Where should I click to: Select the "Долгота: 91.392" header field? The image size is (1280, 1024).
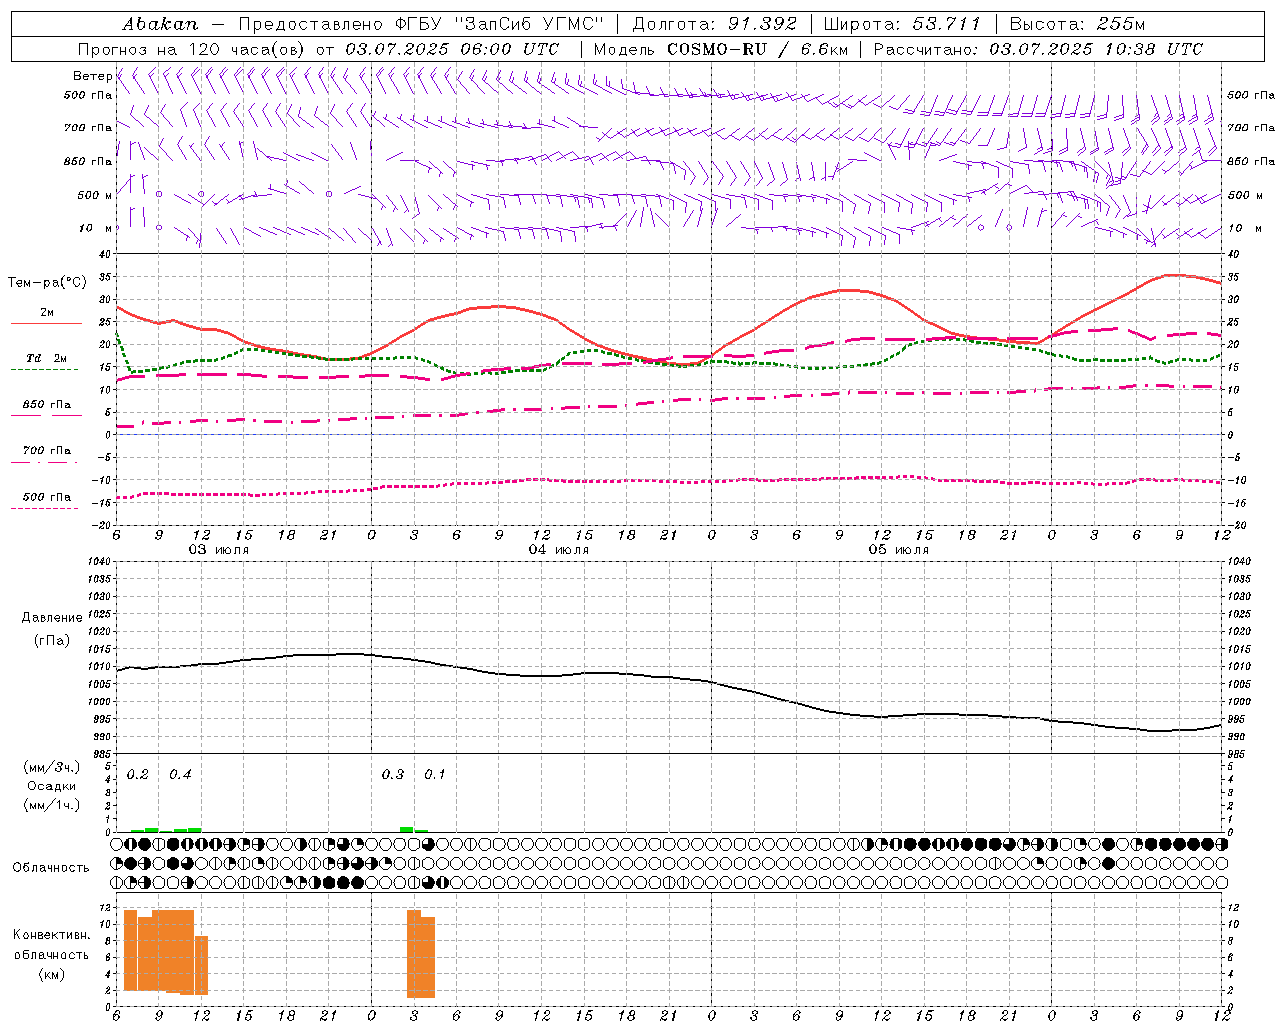715,24
